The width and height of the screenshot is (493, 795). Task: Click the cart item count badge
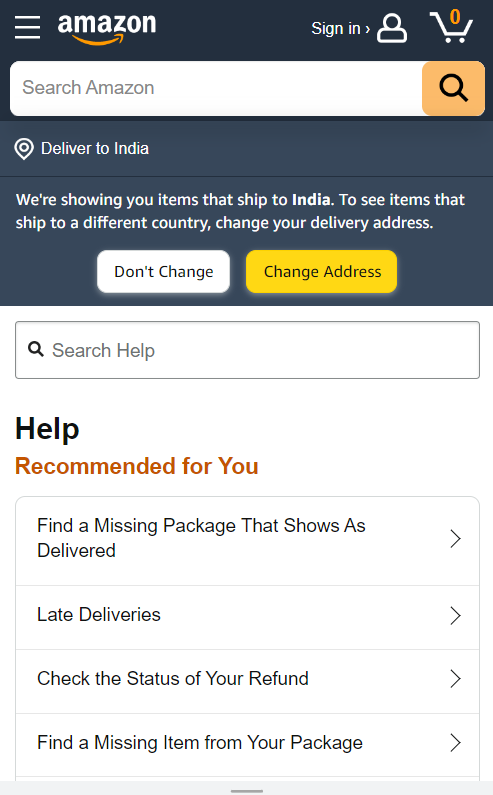[455, 17]
